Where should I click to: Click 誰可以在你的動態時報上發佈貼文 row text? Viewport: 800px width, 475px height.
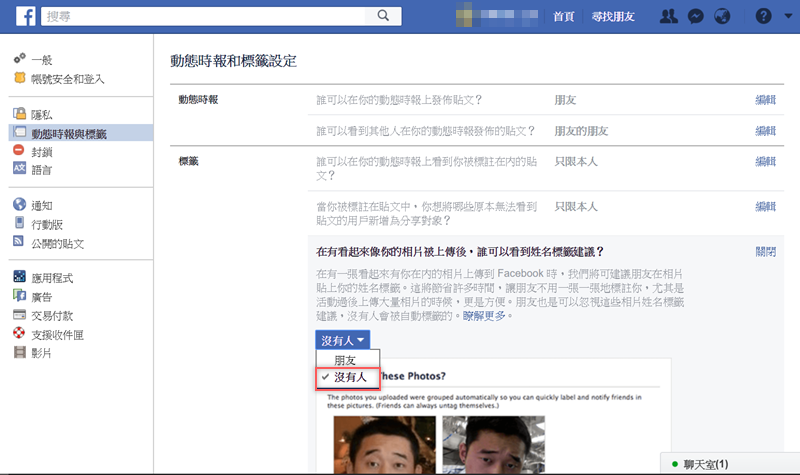(x=399, y=100)
